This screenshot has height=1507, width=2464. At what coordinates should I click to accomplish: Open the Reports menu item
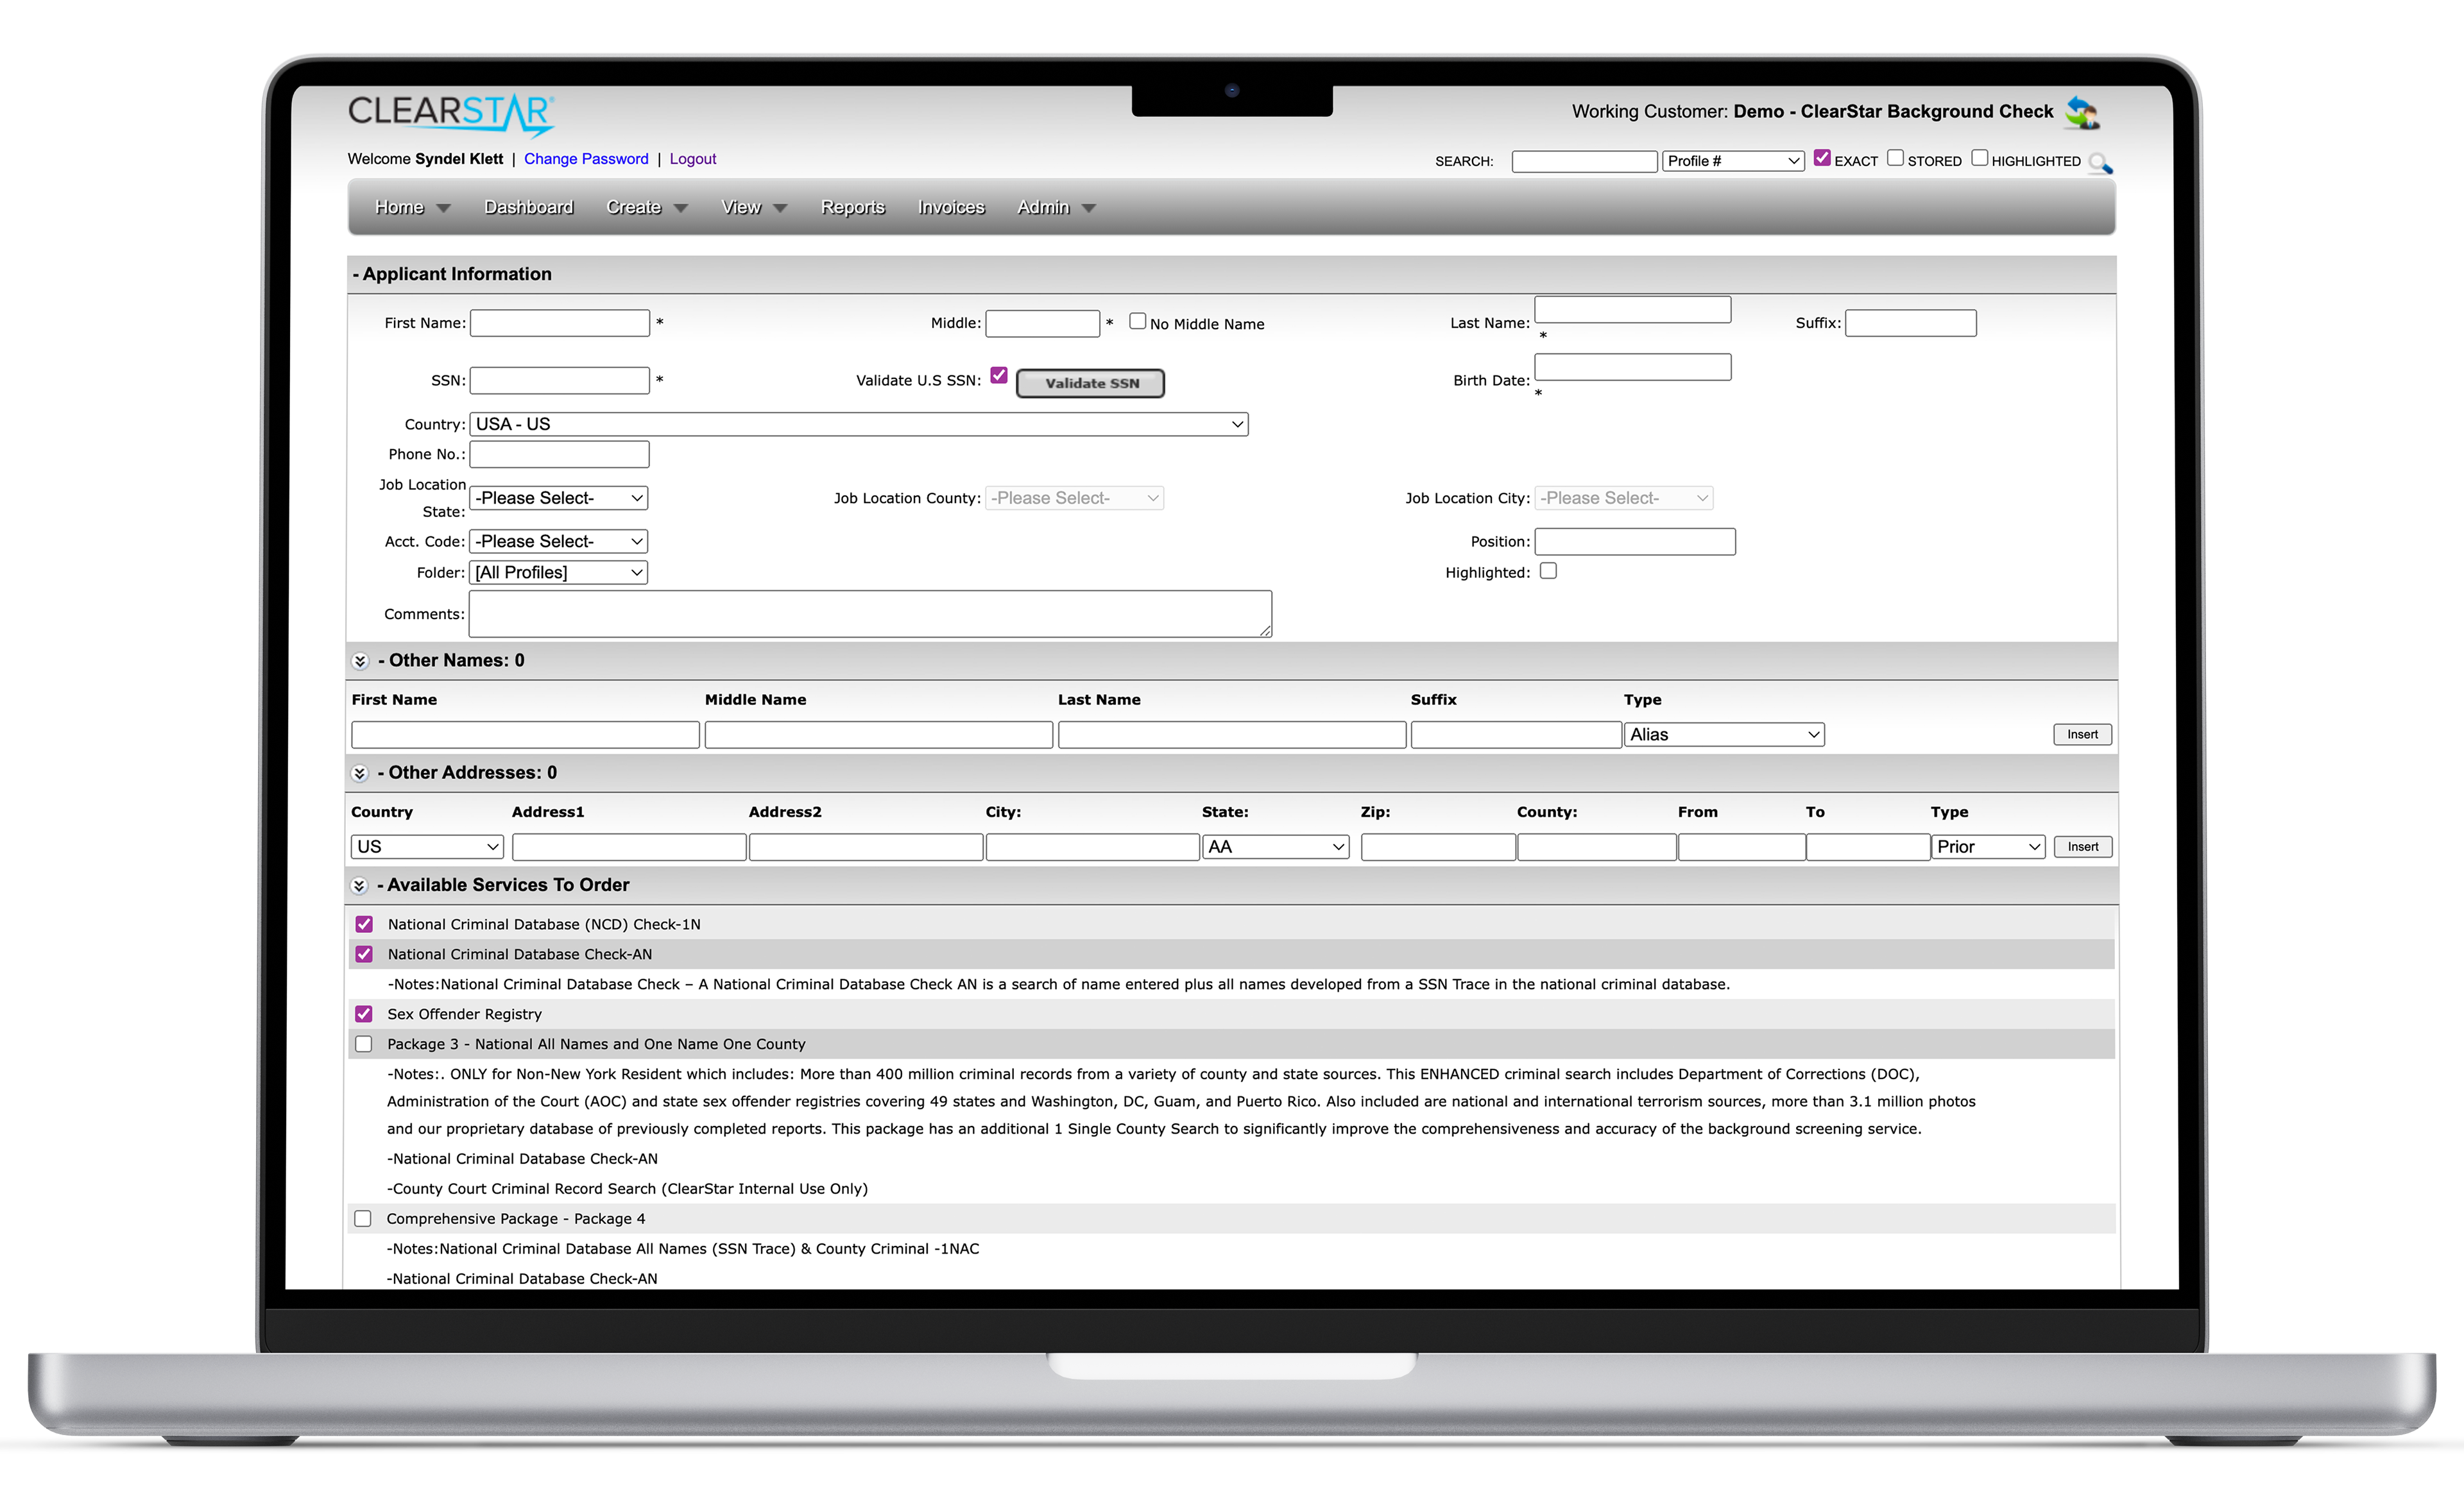click(x=852, y=207)
